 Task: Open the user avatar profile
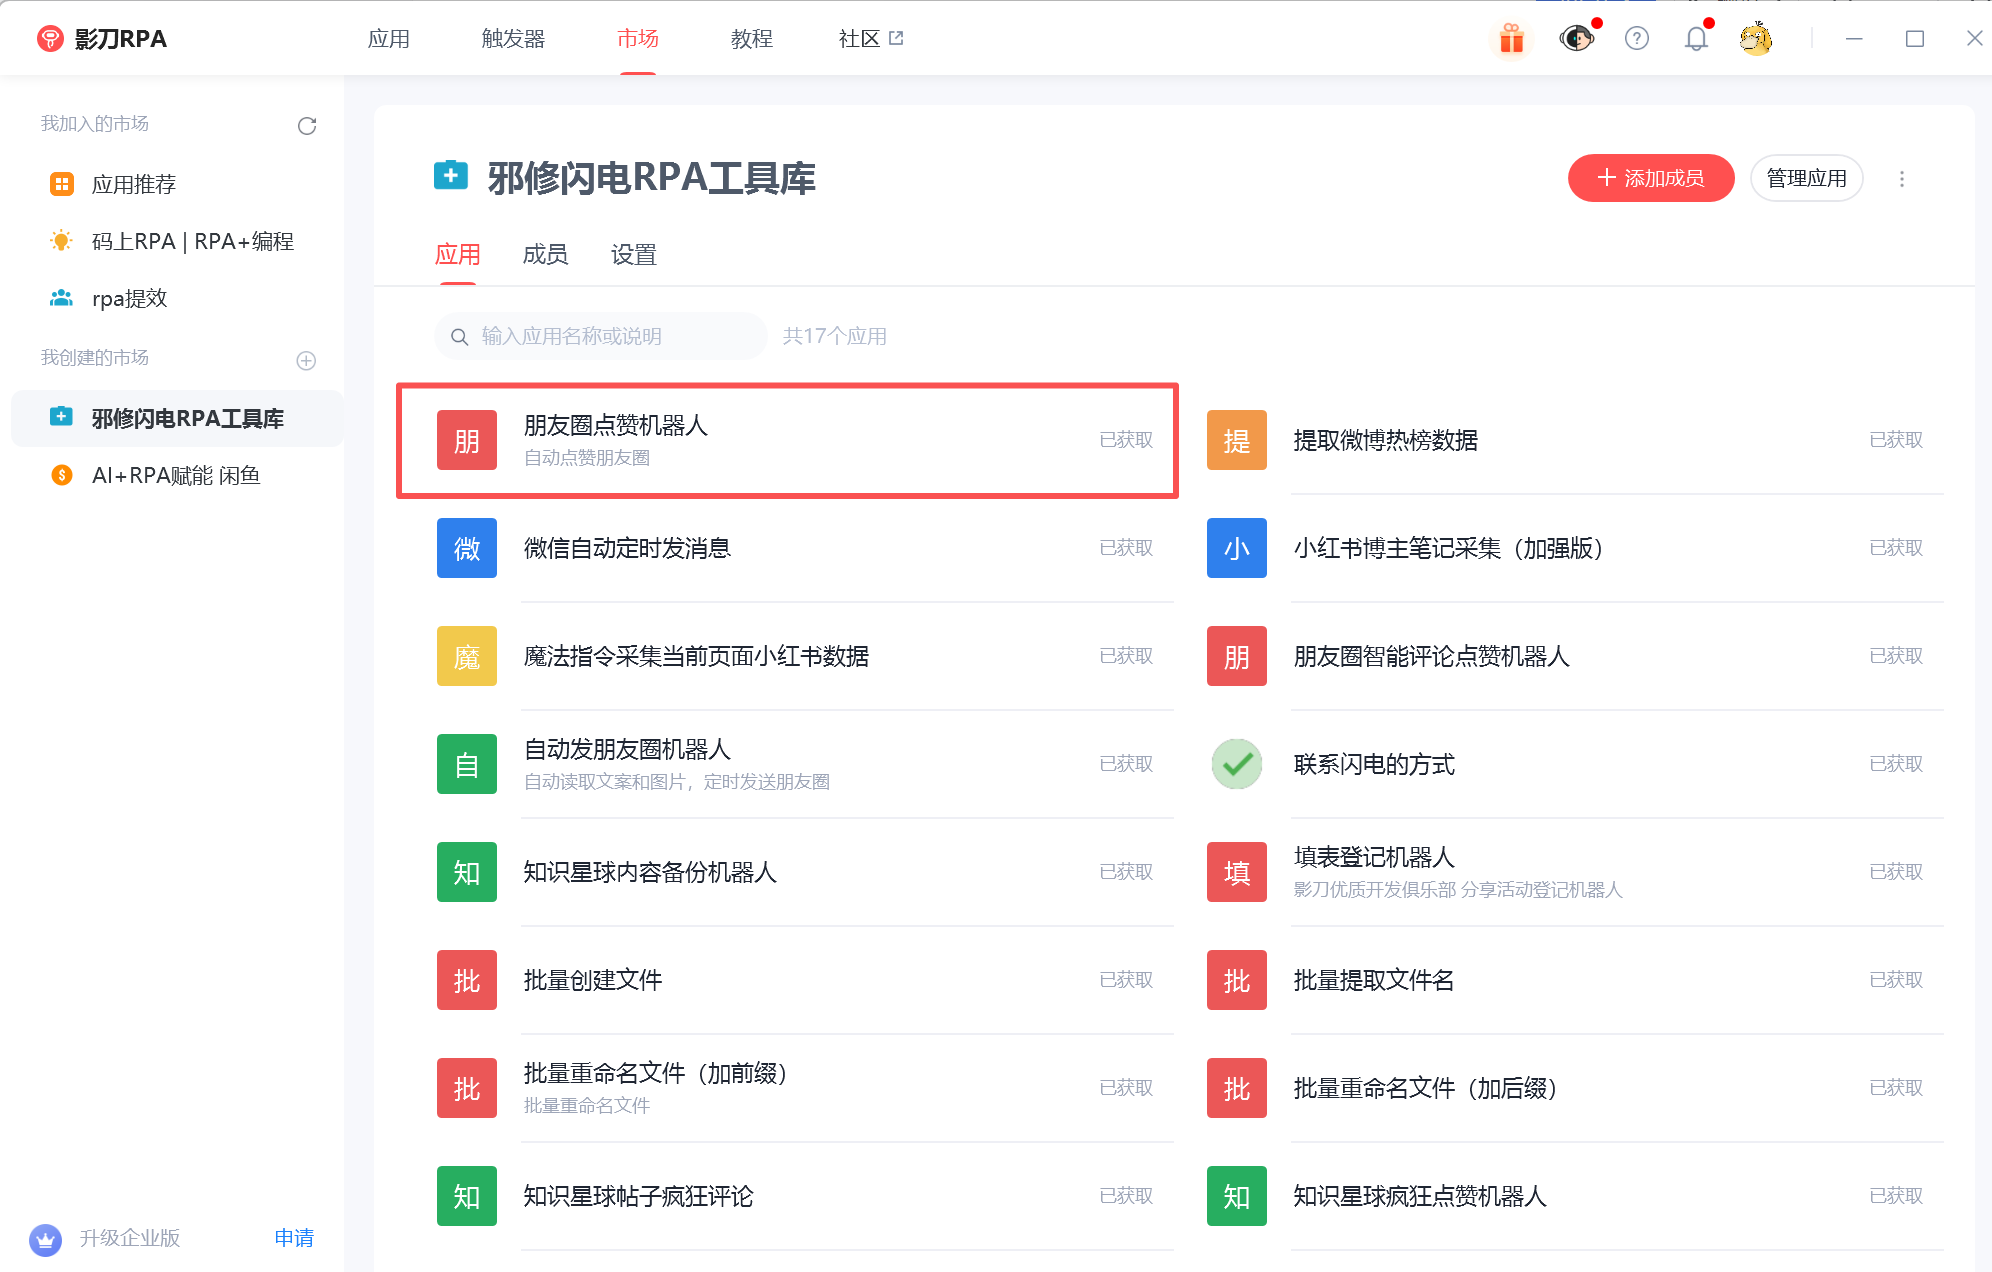(x=1755, y=39)
